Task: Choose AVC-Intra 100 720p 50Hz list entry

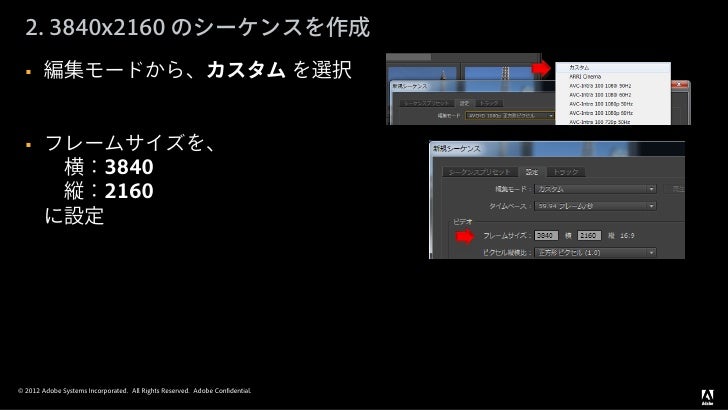Action: (613, 122)
